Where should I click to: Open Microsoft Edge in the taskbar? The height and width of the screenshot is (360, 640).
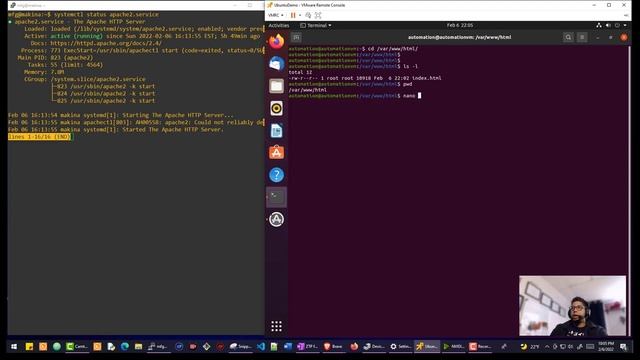tap(124, 347)
